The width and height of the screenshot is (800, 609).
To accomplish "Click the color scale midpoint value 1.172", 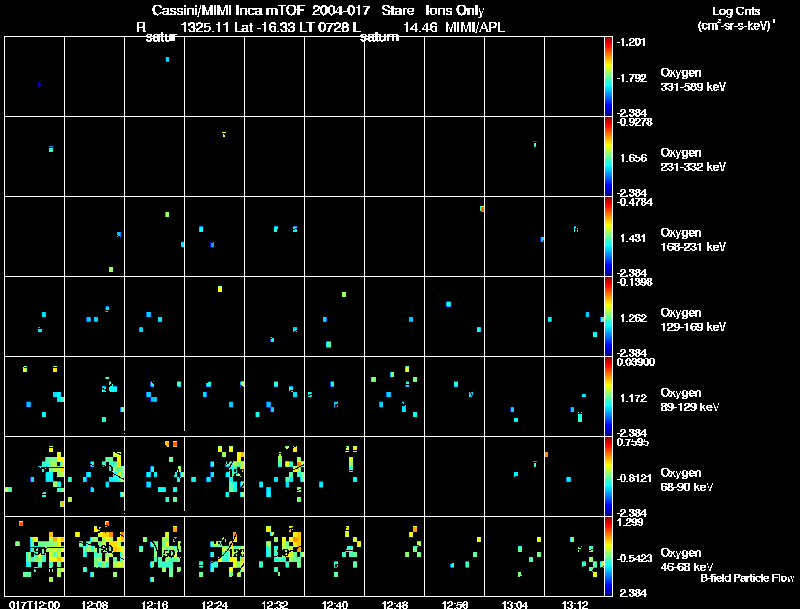I will pyautogui.click(x=633, y=398).
